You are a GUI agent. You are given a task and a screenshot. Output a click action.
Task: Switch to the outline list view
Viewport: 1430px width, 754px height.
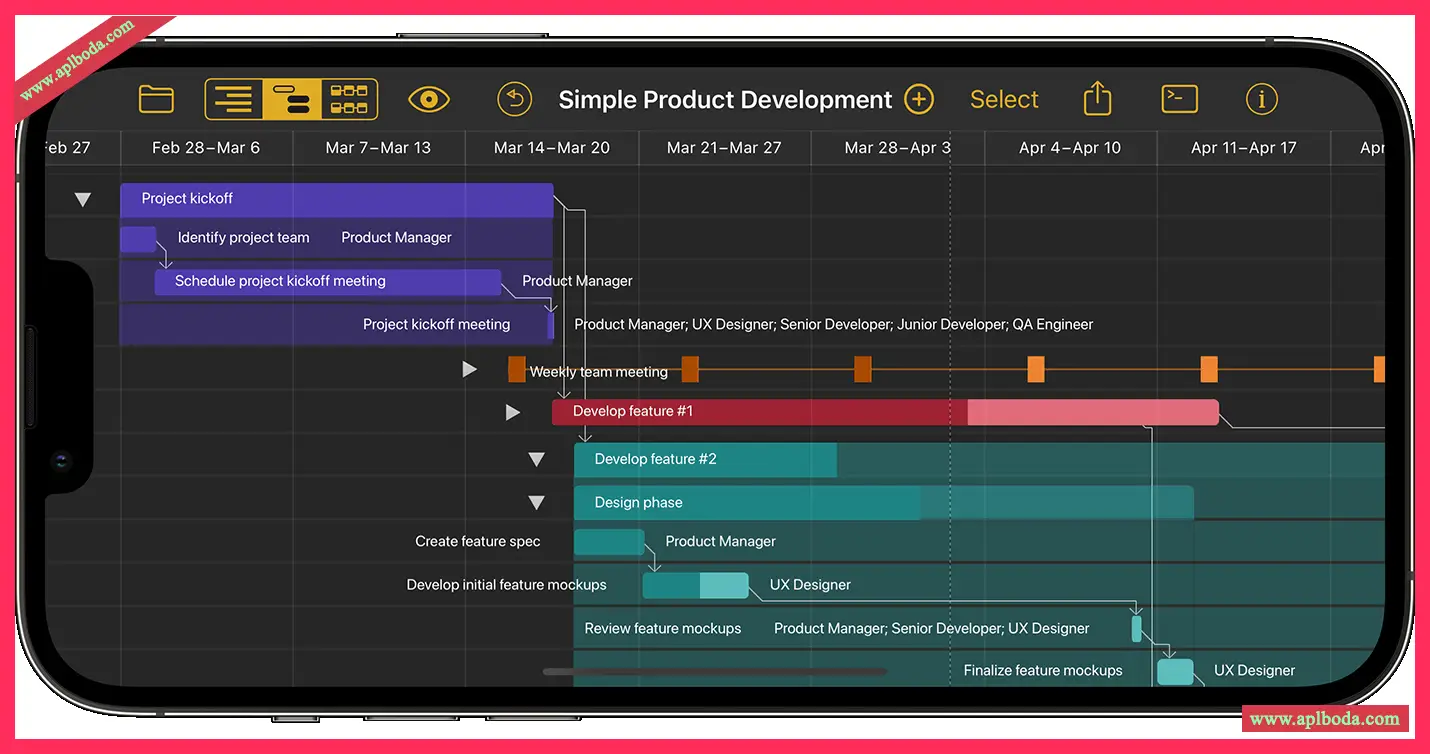click(234, 99)
